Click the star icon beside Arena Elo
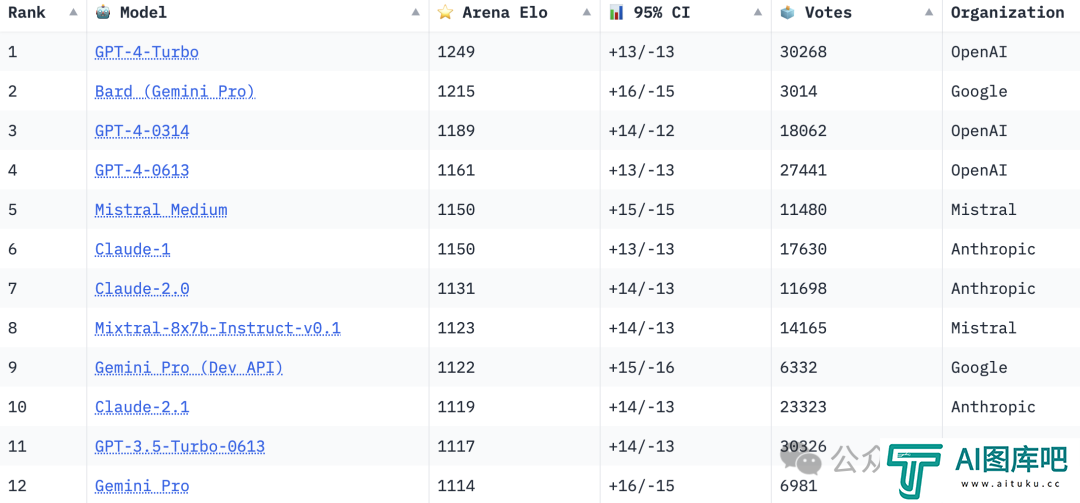 445,12
